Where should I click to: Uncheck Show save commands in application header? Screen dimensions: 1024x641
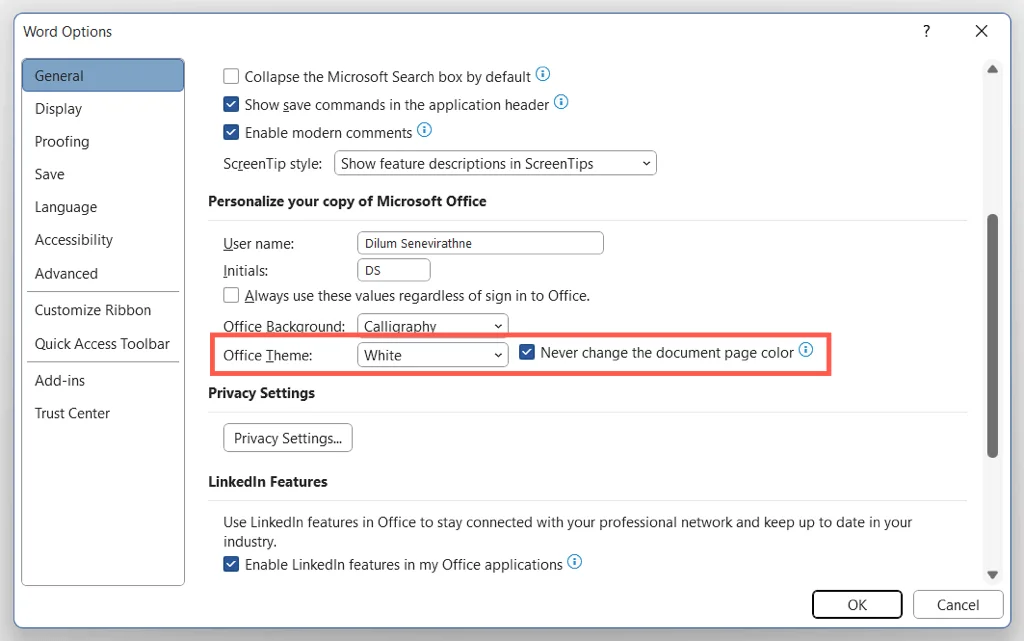pyautogui.click(x=231, y=104)
